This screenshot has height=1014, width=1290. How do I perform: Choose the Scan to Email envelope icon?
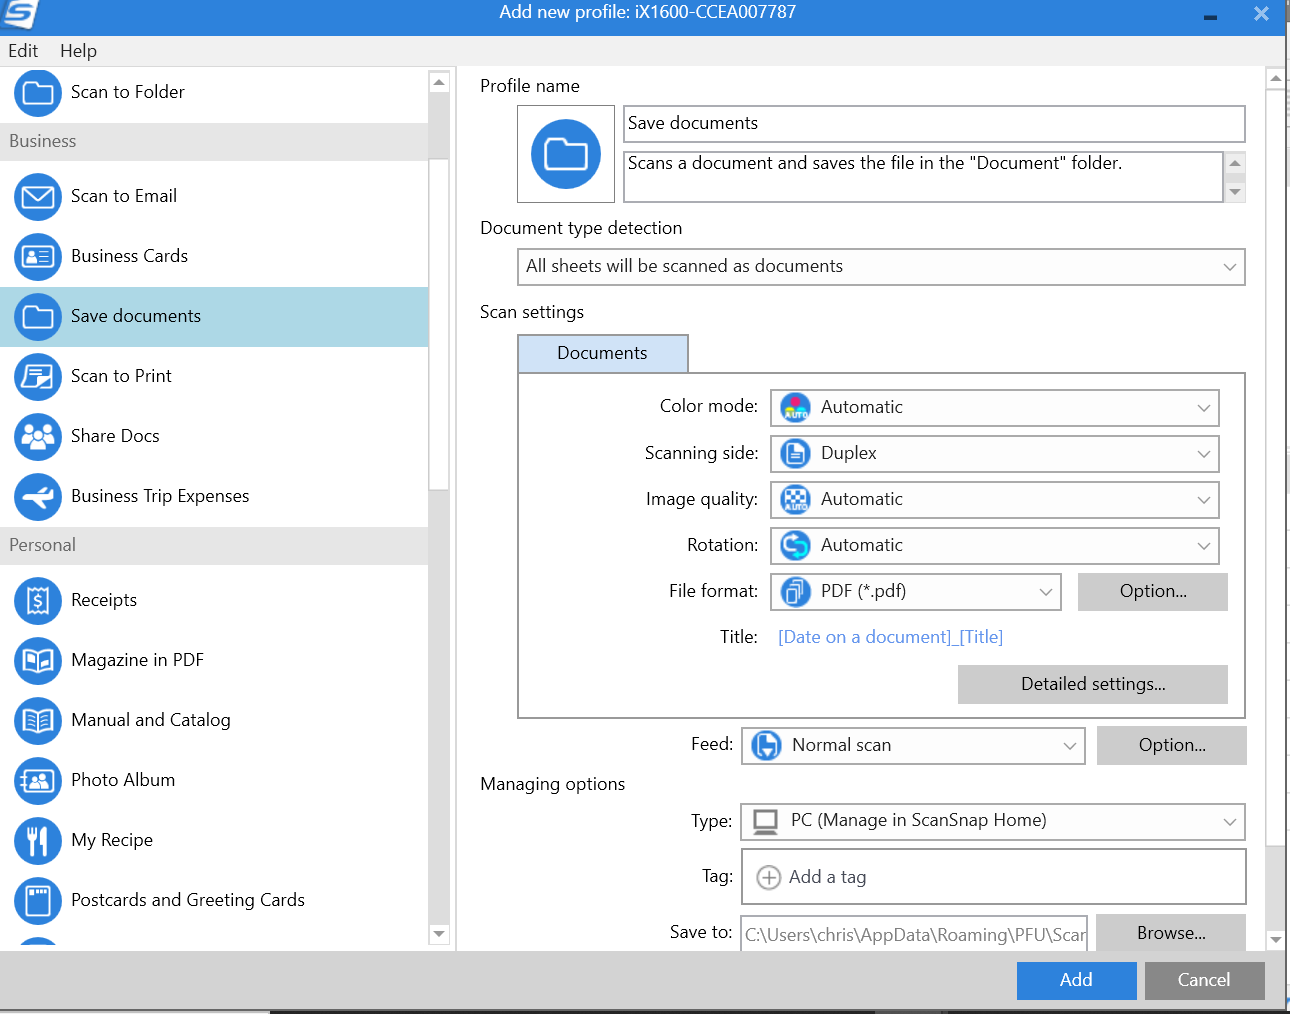tap(38, 197)
